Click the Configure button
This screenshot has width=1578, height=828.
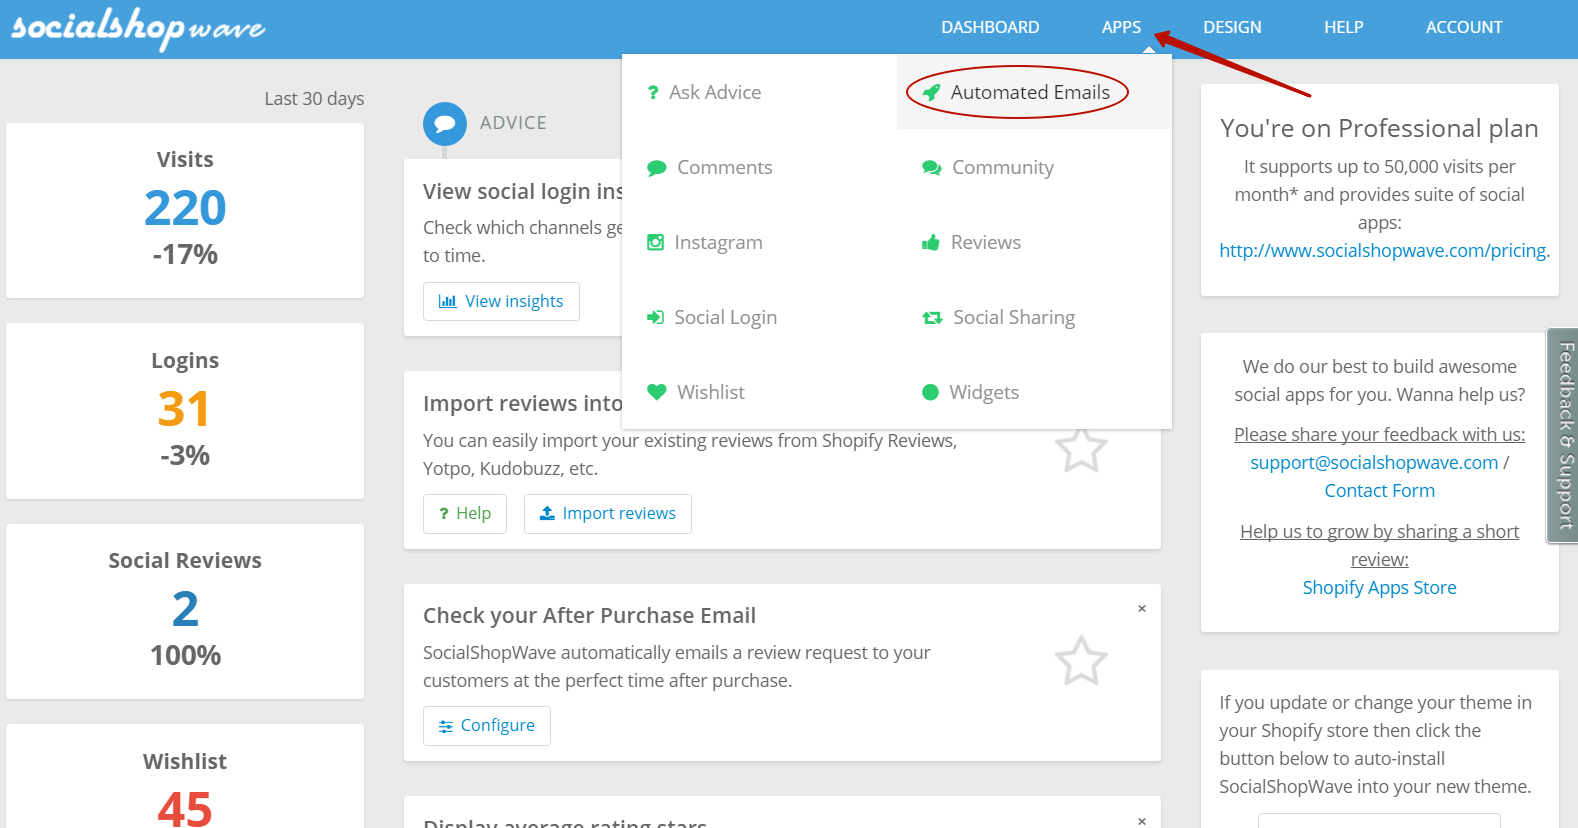click(x=487, y=725)
